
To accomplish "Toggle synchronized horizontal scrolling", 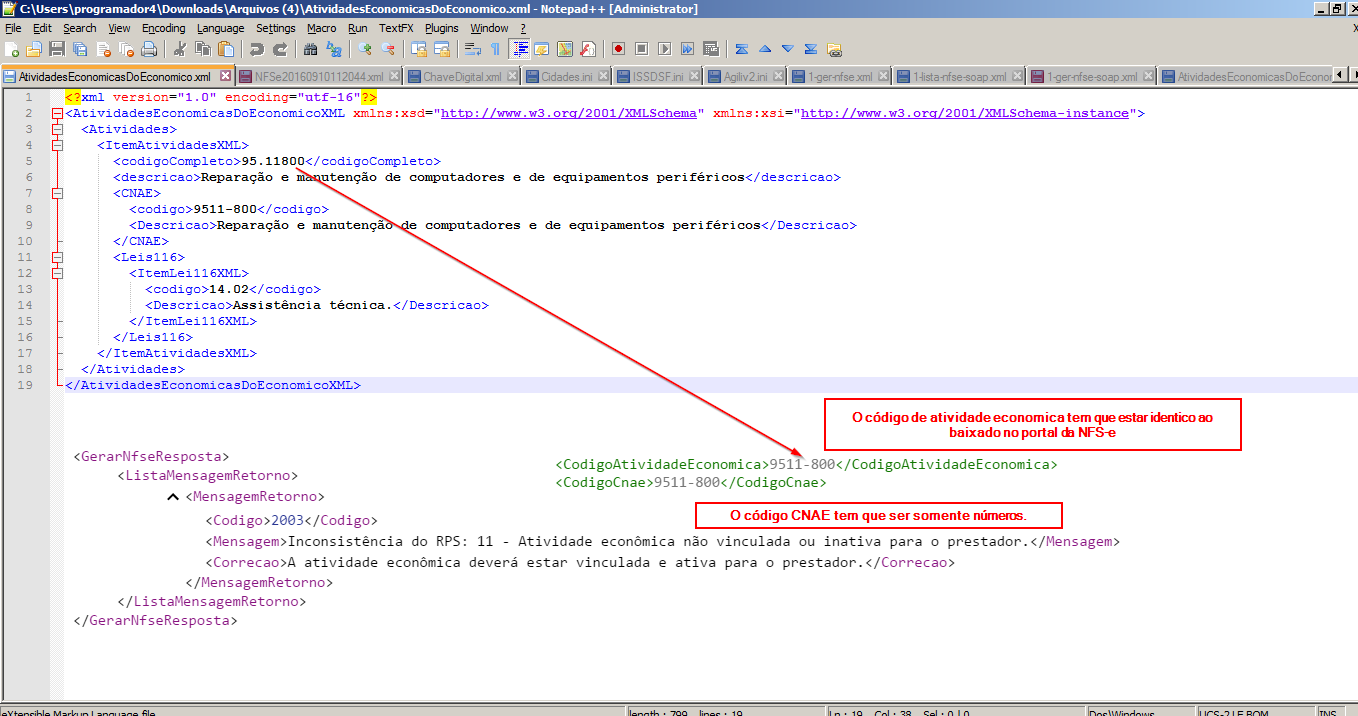I will pos(442,49).
